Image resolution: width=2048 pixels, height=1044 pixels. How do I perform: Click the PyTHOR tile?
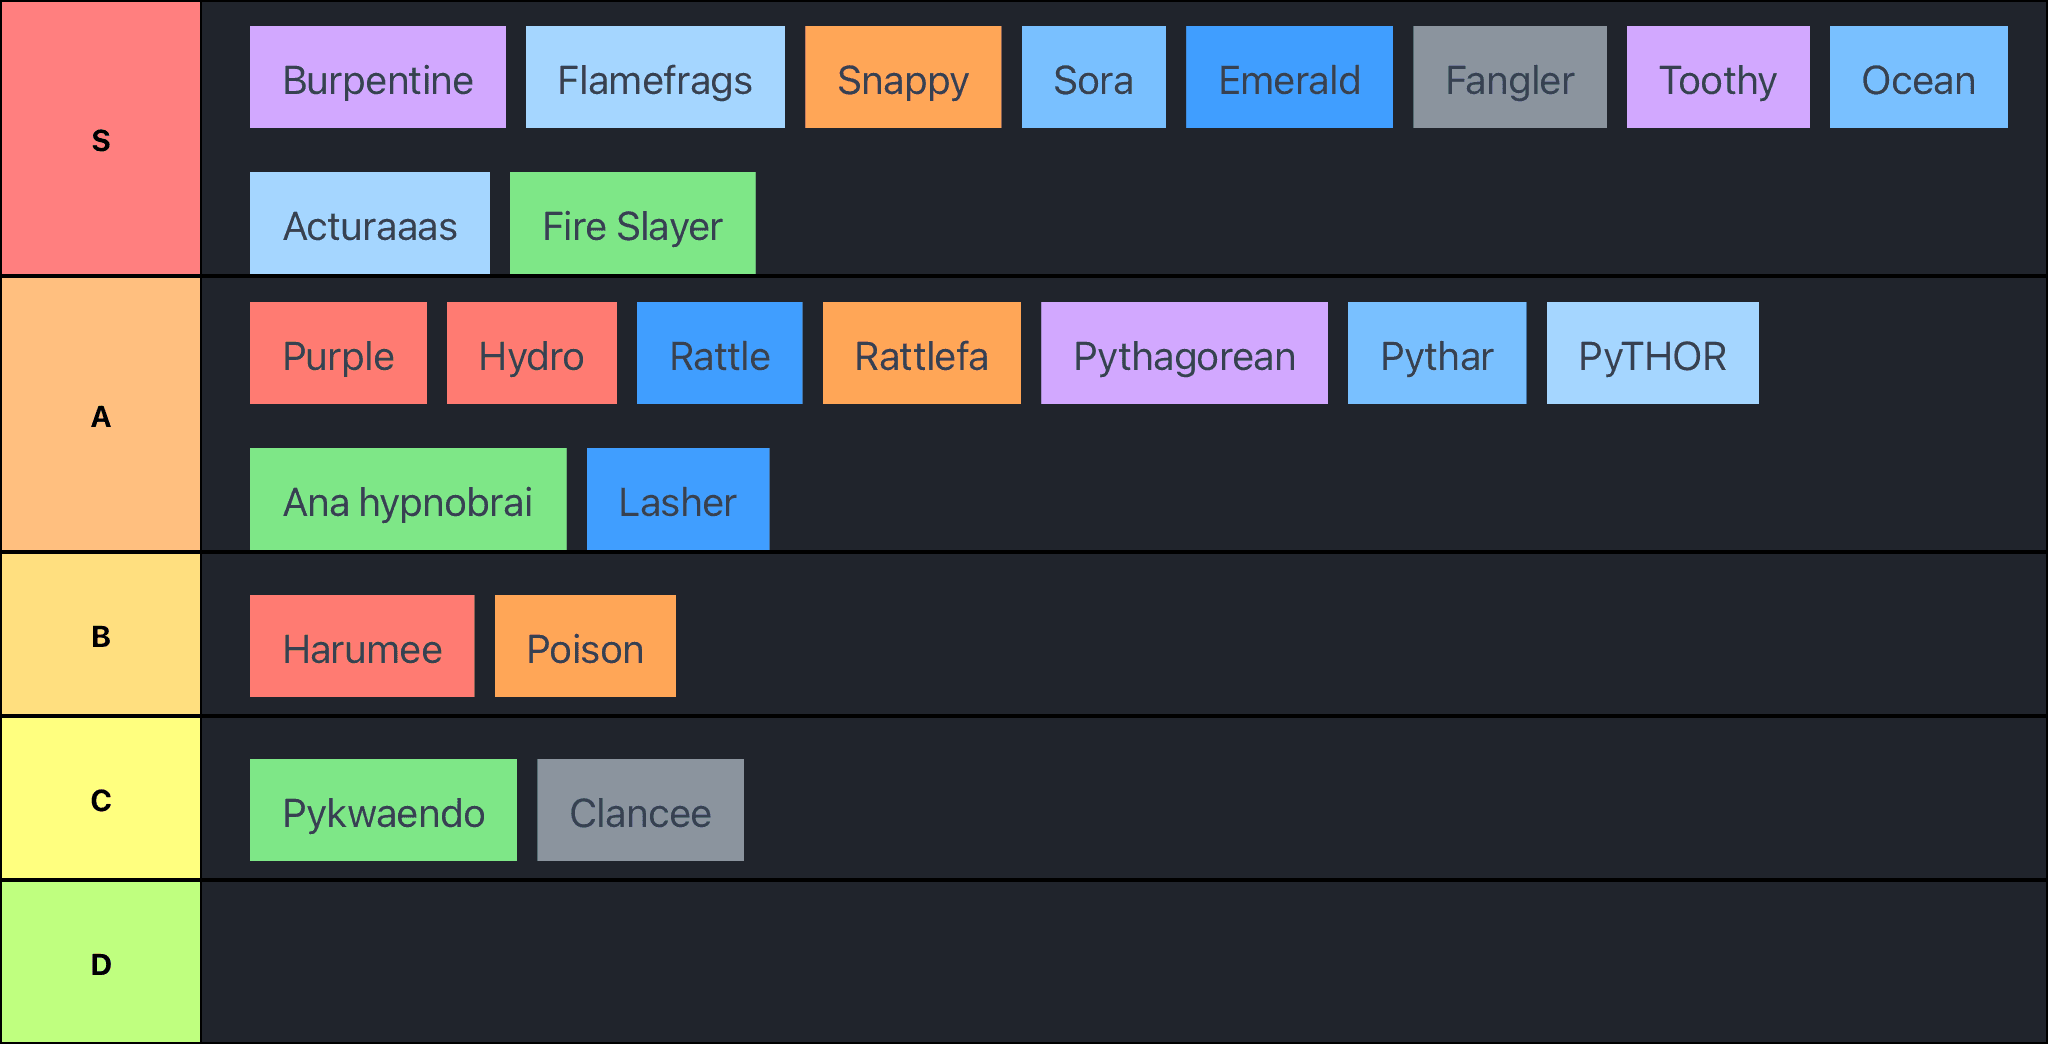pos(1652,354)
